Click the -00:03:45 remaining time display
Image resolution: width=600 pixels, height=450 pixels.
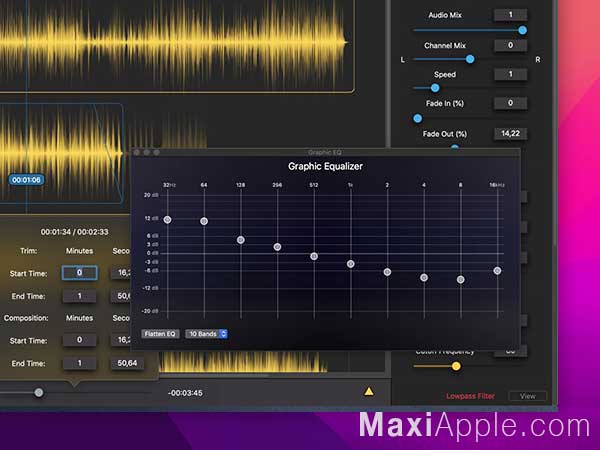(185, 393)
